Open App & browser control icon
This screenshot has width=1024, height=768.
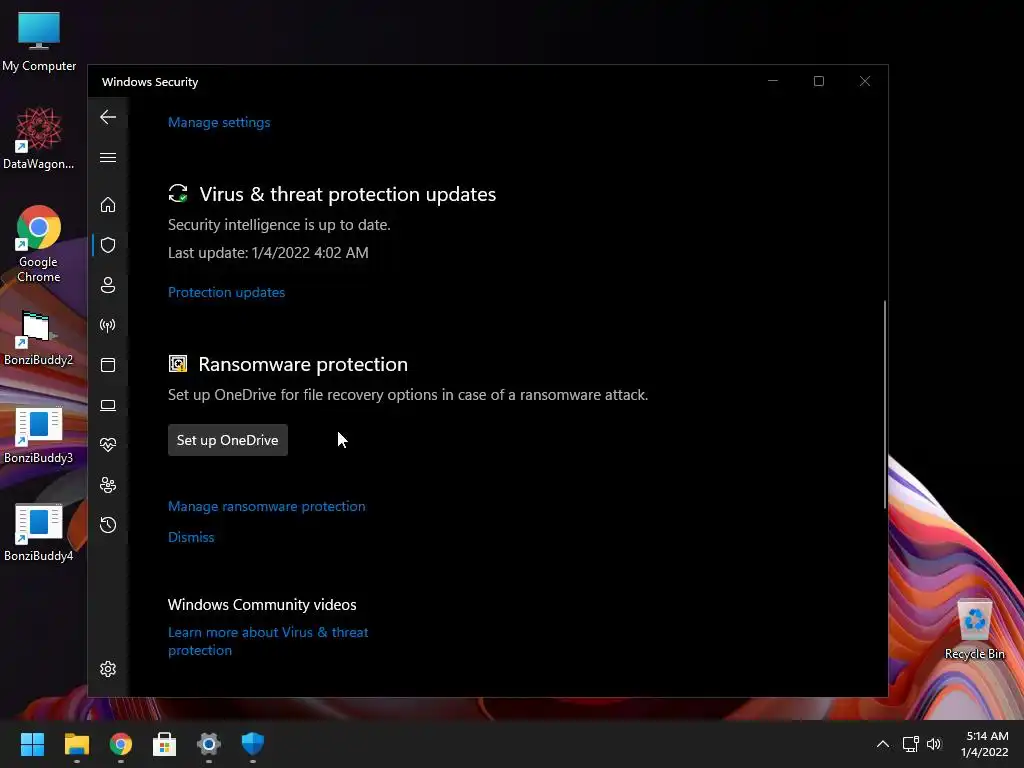pos(108,365)
